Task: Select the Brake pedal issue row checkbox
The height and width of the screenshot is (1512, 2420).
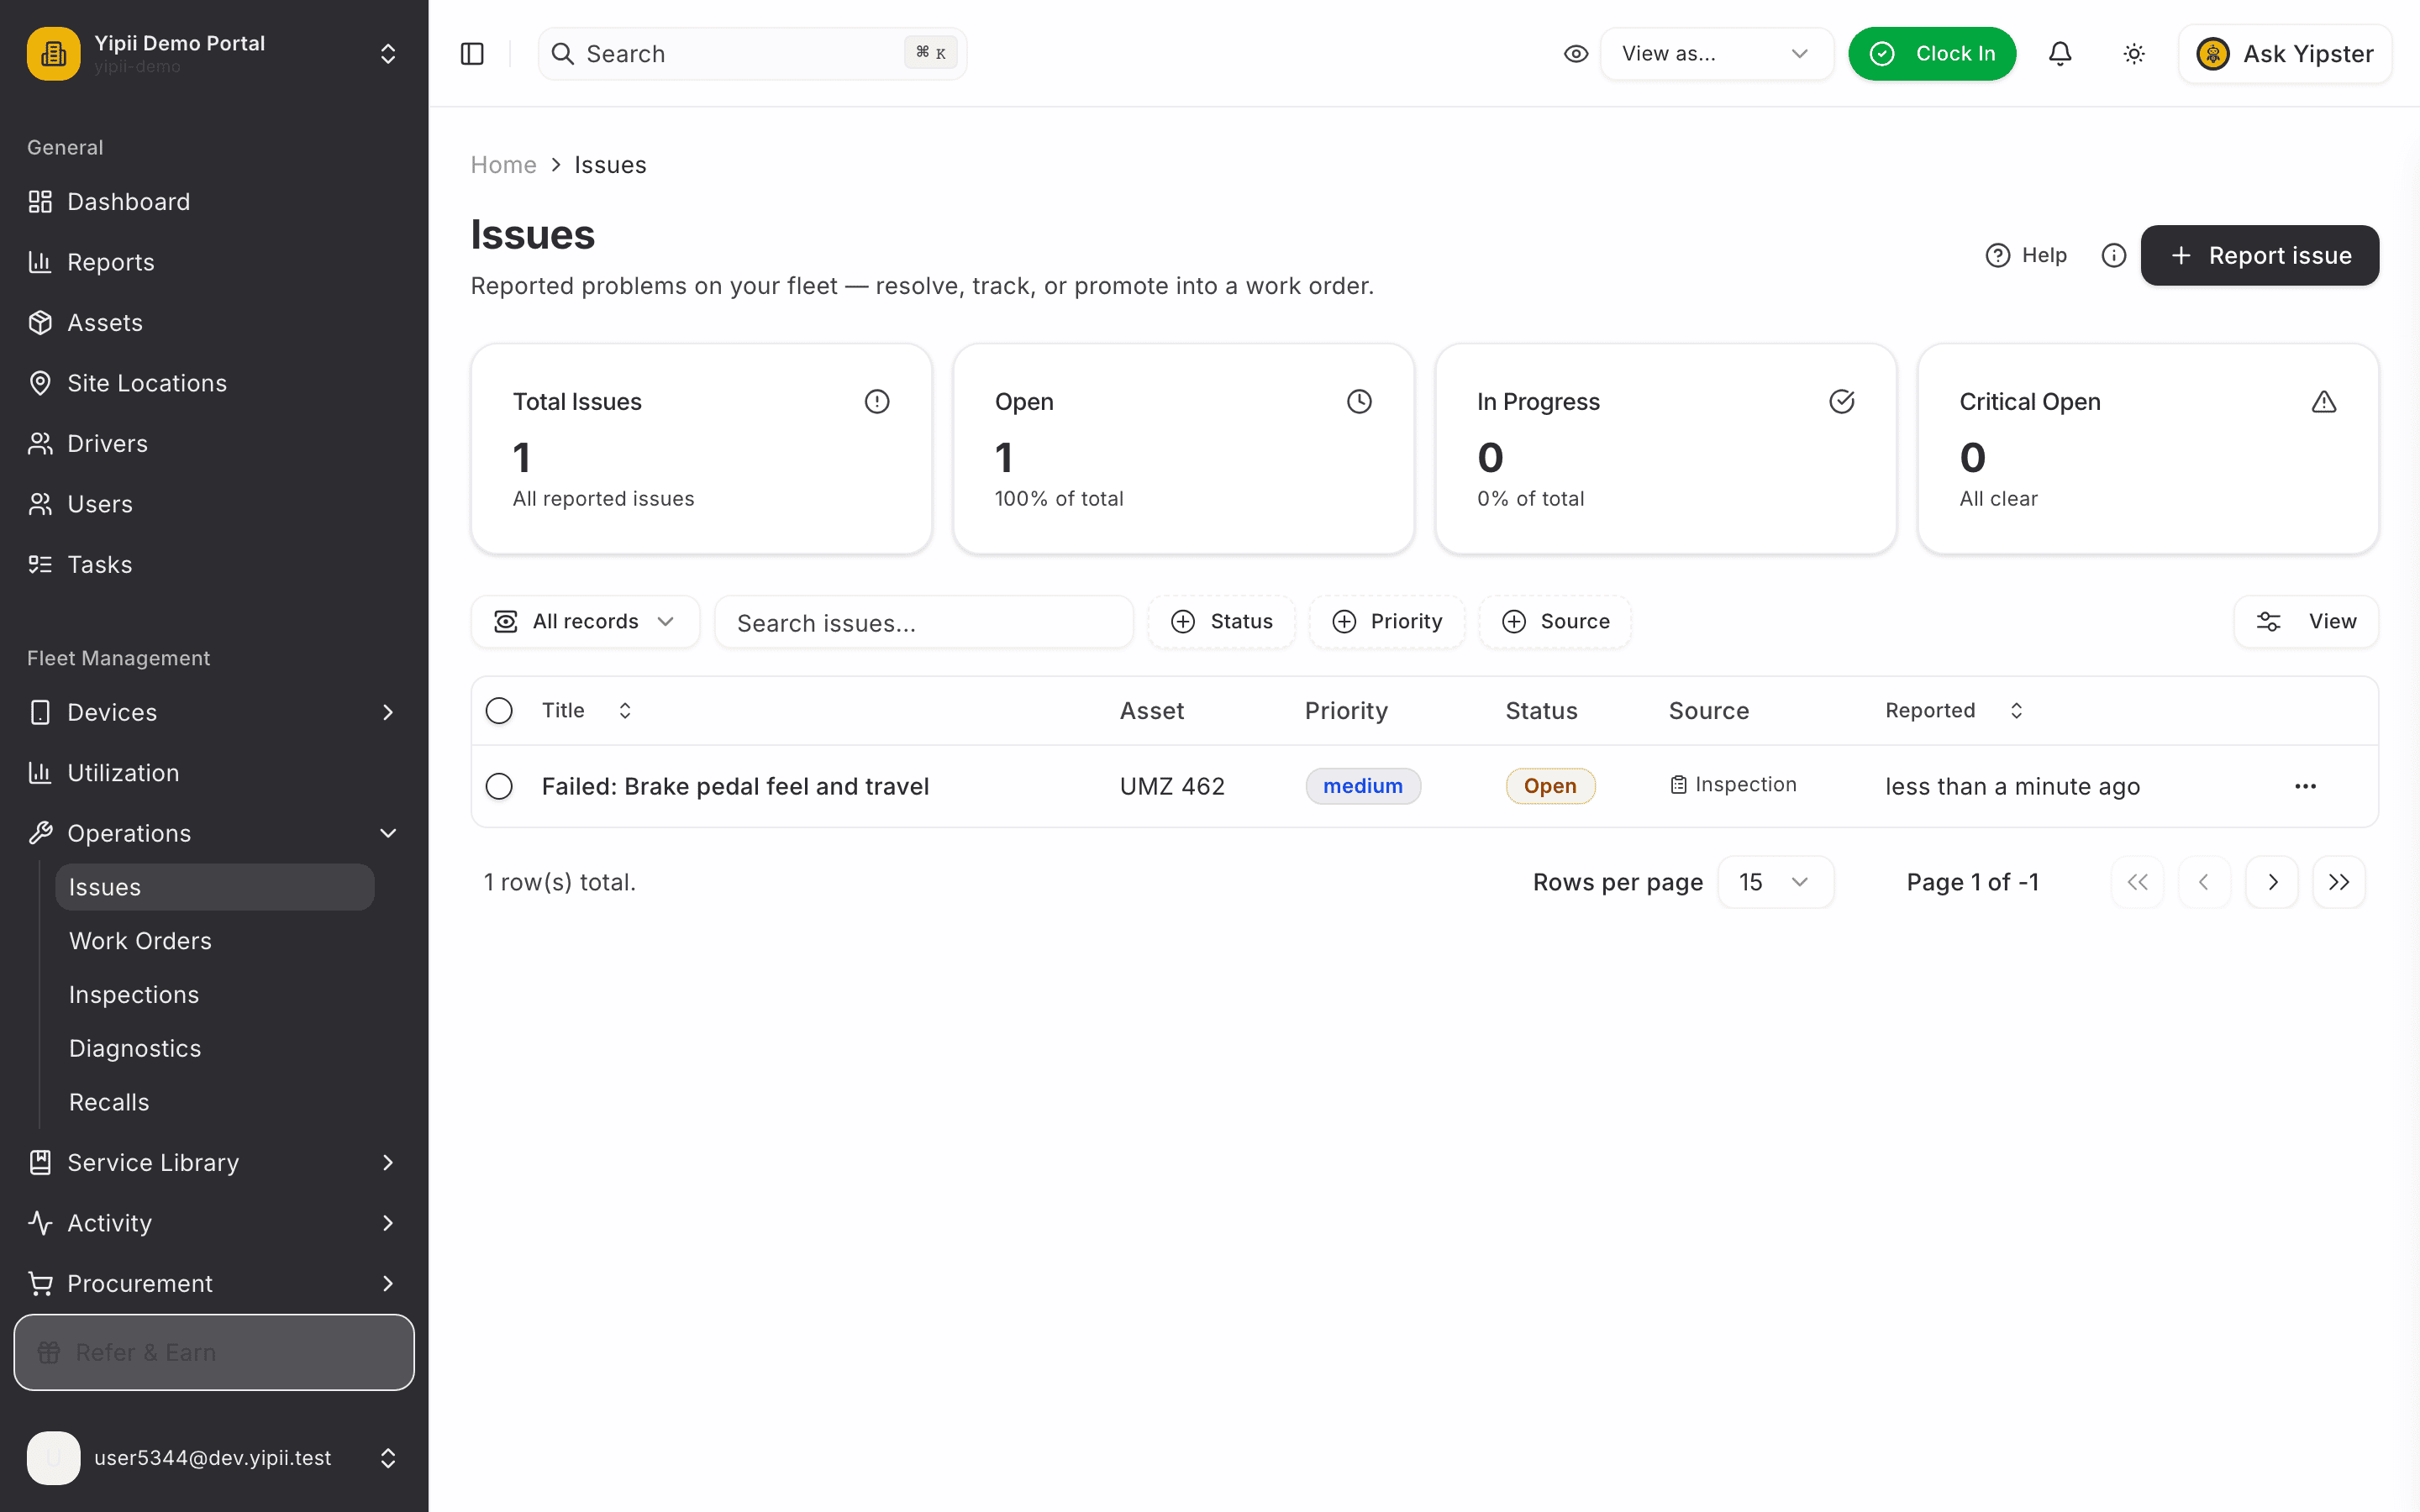Action: pyautogui.click(x=499, y=786)
